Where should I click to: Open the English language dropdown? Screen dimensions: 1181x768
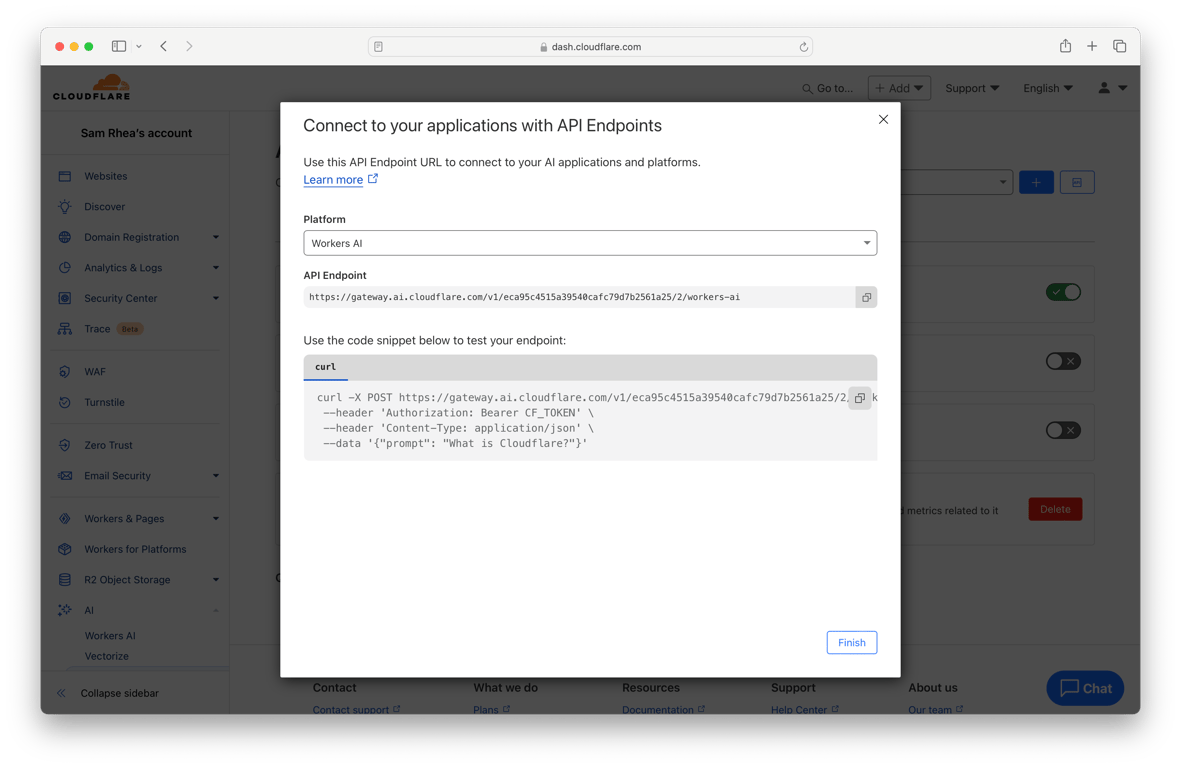pos(1047,88)
